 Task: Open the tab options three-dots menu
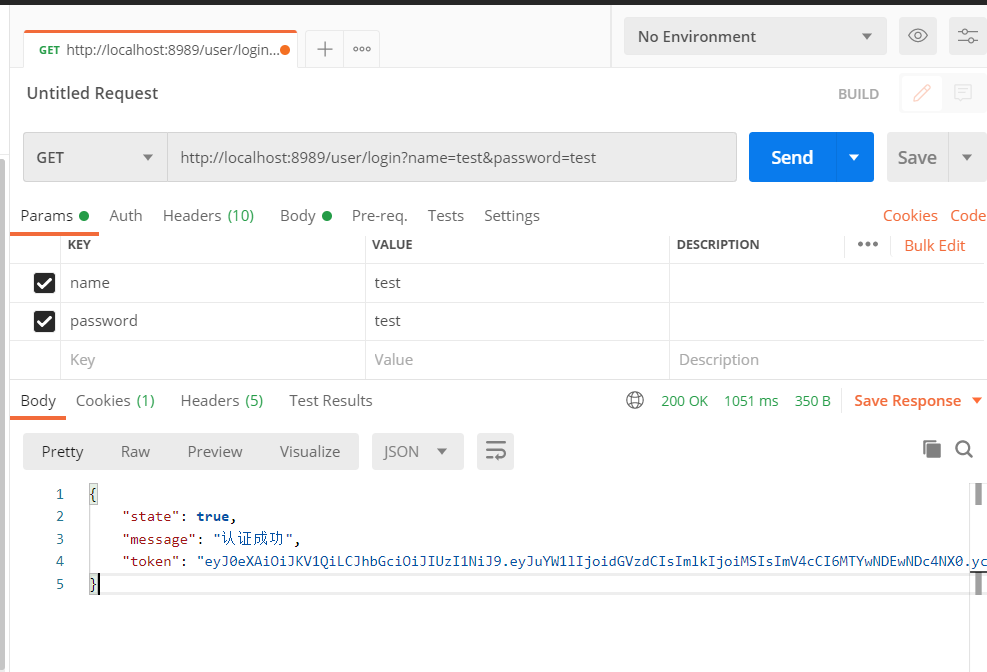[362, 49]
